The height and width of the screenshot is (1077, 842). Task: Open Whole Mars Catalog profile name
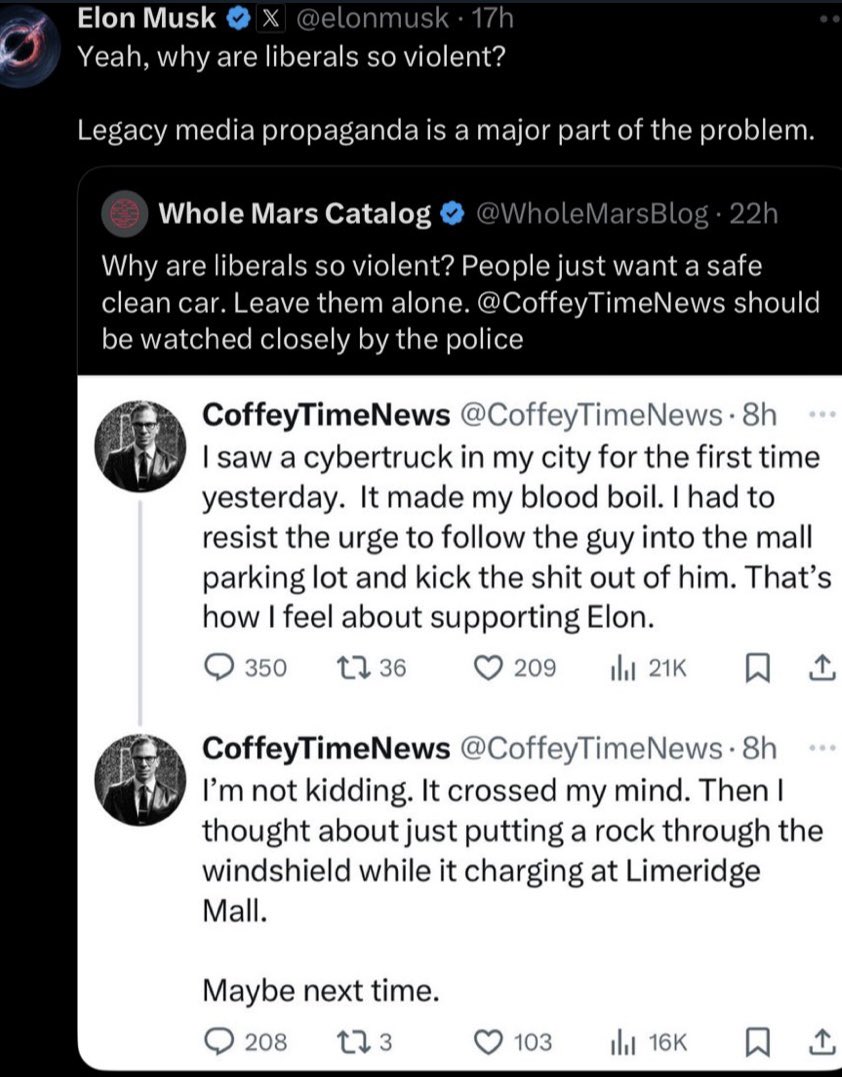[x=296, y=213]
